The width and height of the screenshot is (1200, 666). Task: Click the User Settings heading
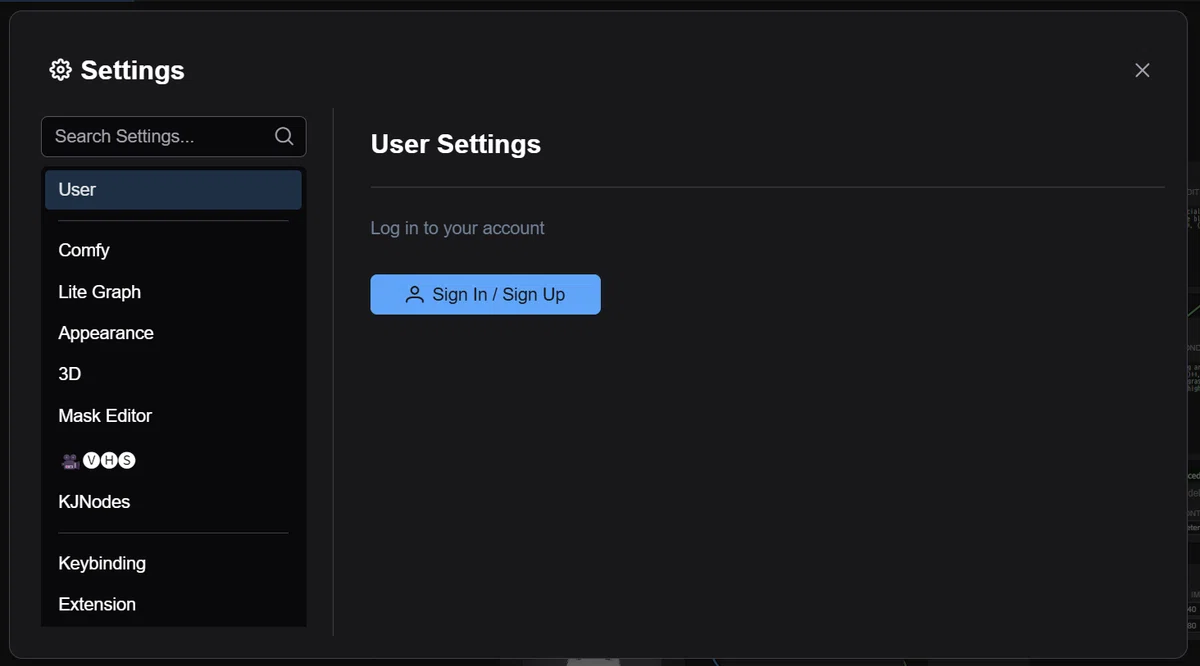coord(455,144)
